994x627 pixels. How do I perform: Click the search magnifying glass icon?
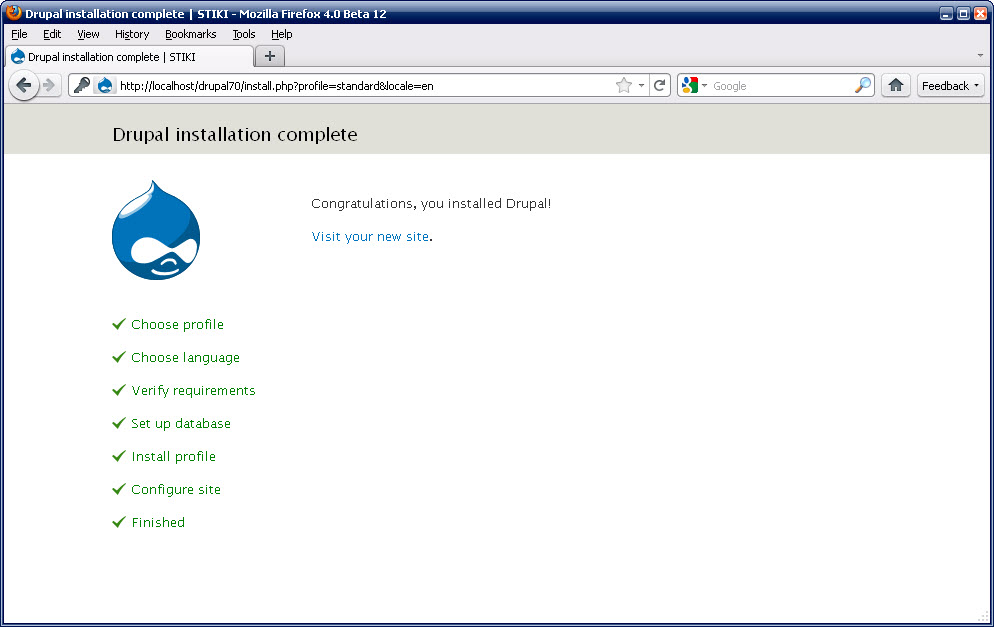[862, 86]
